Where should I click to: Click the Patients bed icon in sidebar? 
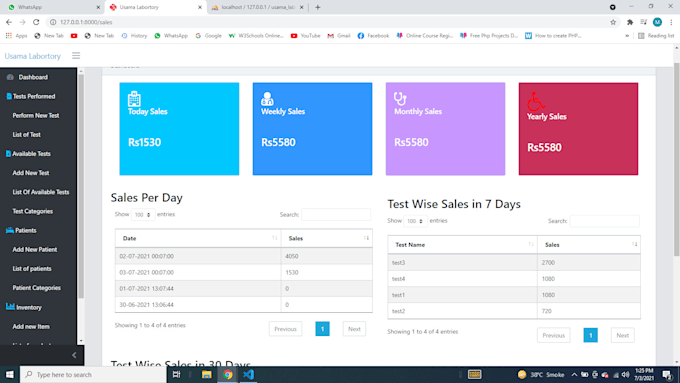click(x=10, y=230)
